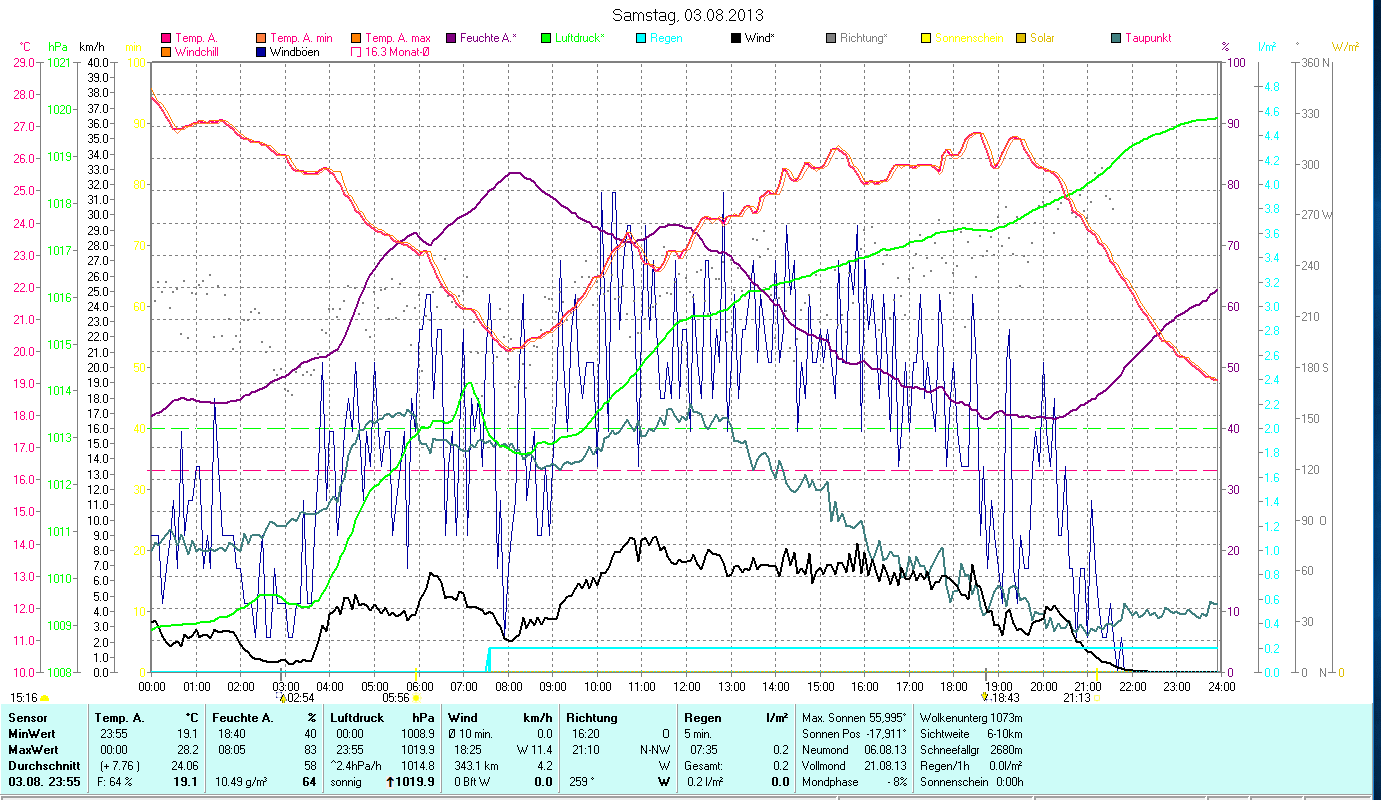The width and height of the screenshot is (1381, 800).
Task: Select the purple Feuchte A.* legend swatch
Action: (451, 38)
